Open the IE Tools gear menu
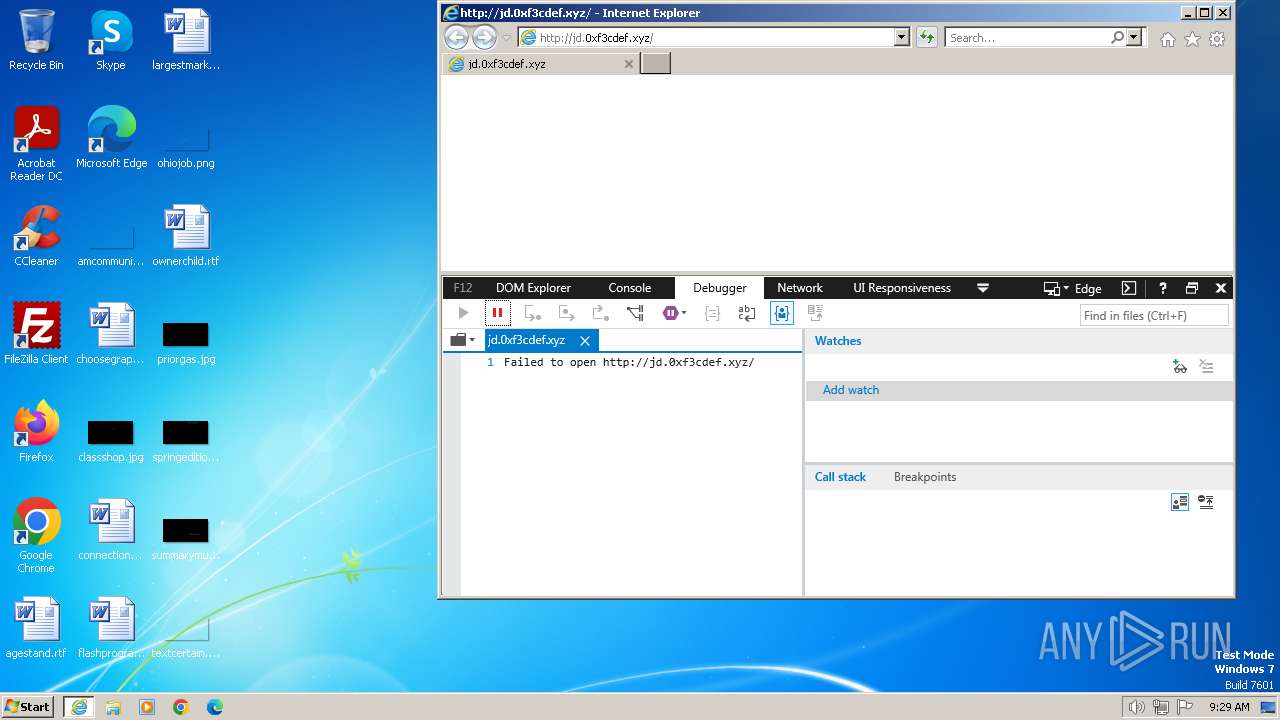 1217,39
